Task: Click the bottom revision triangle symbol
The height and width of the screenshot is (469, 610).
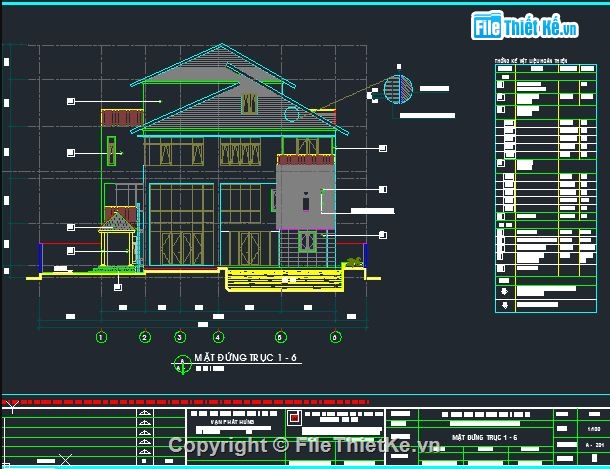Action: [145, 452]
